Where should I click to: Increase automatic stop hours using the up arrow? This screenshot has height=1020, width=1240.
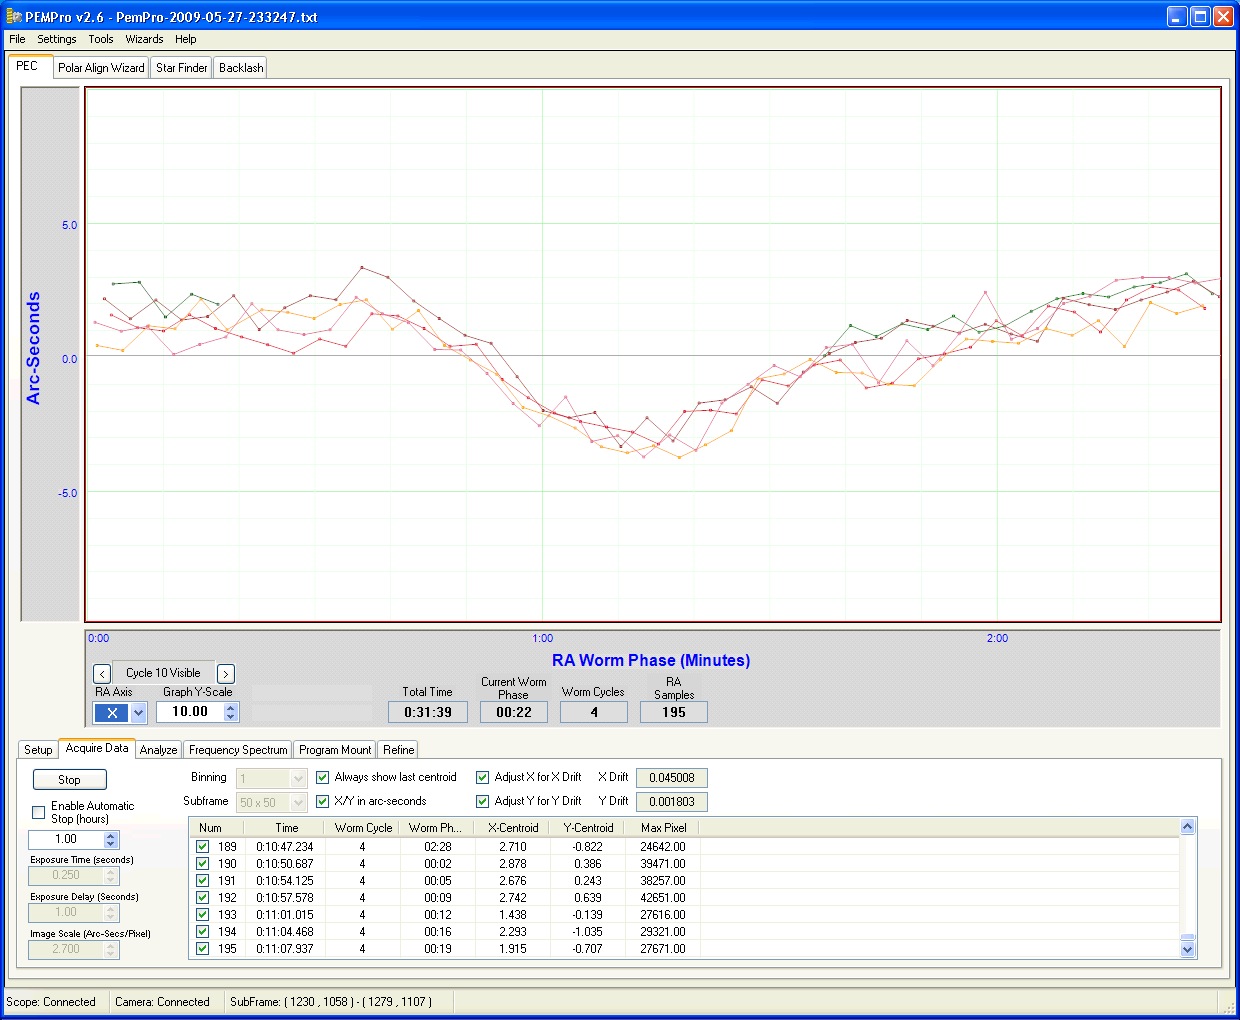pos(111,835)
